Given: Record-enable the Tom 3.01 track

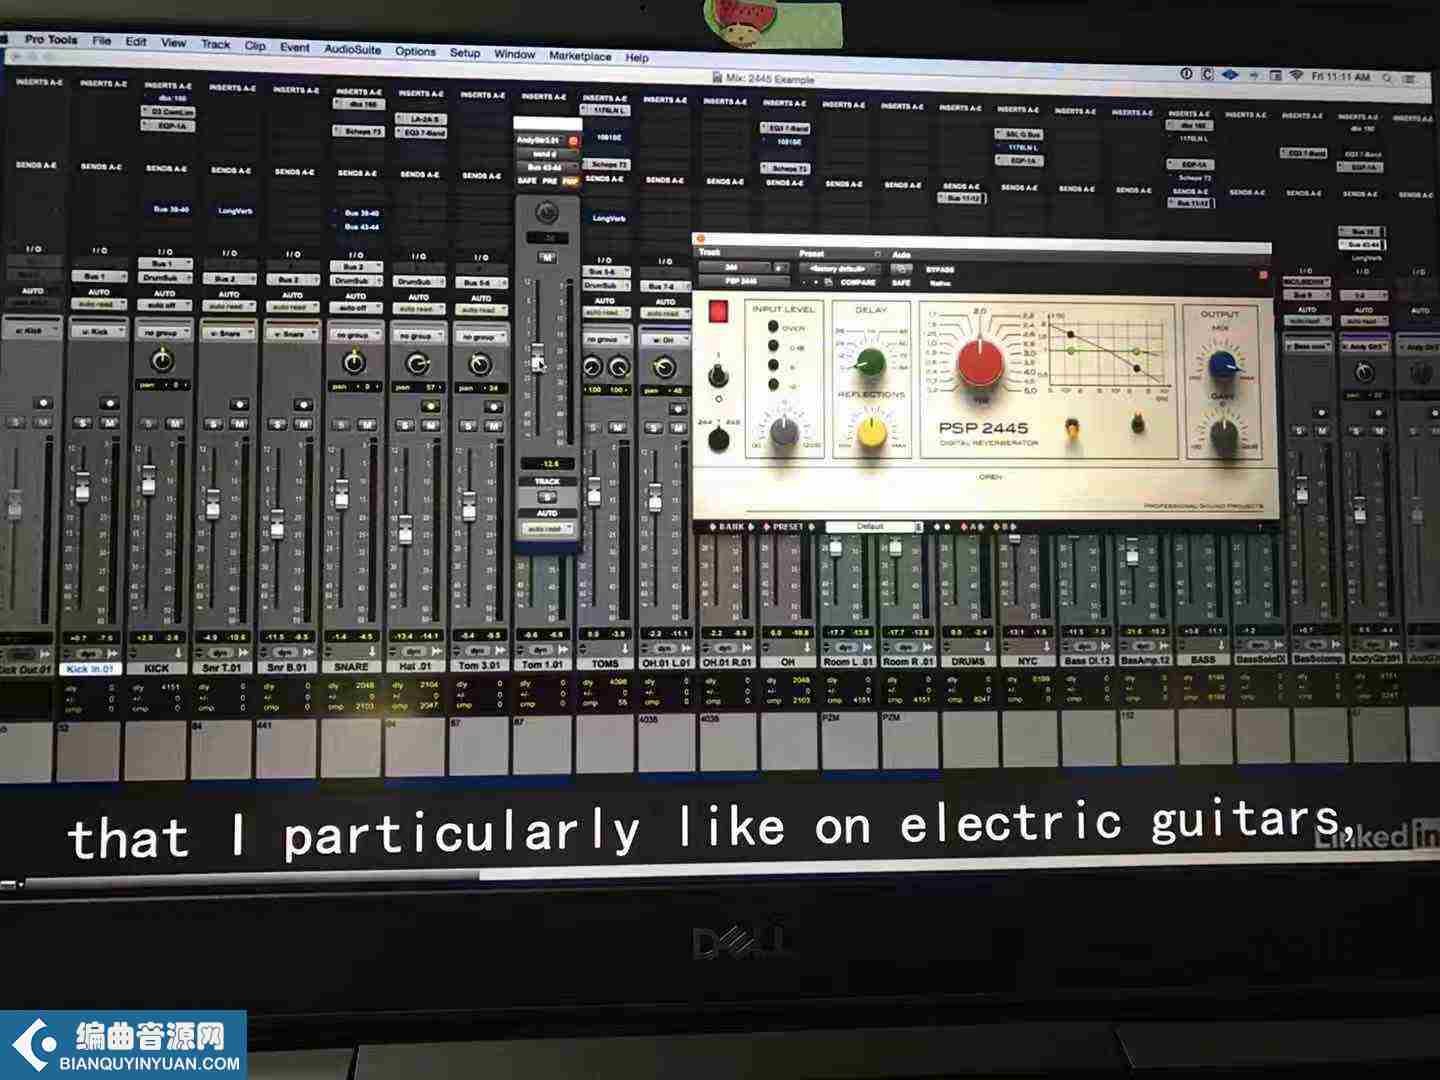Looking at the screenshot, I should 494,407.
